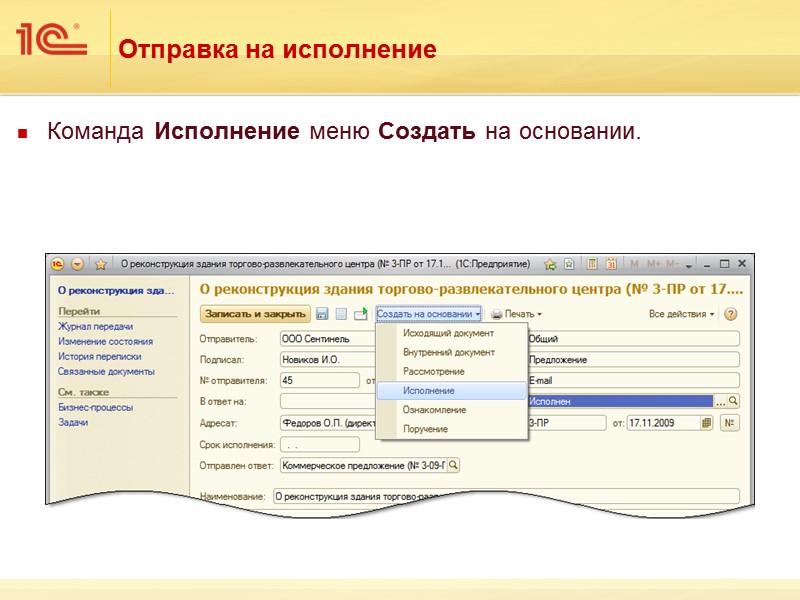Click the Записать и закрыть button
Screen dimensions: 800x600
click(255, 314)
